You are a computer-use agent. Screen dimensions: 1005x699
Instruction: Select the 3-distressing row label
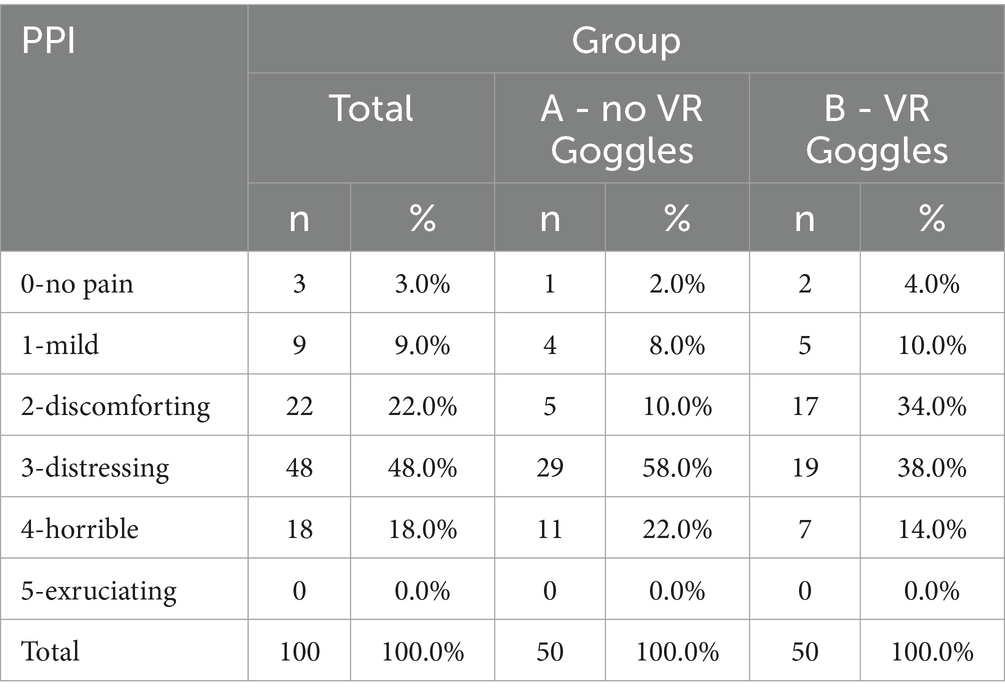95,467
